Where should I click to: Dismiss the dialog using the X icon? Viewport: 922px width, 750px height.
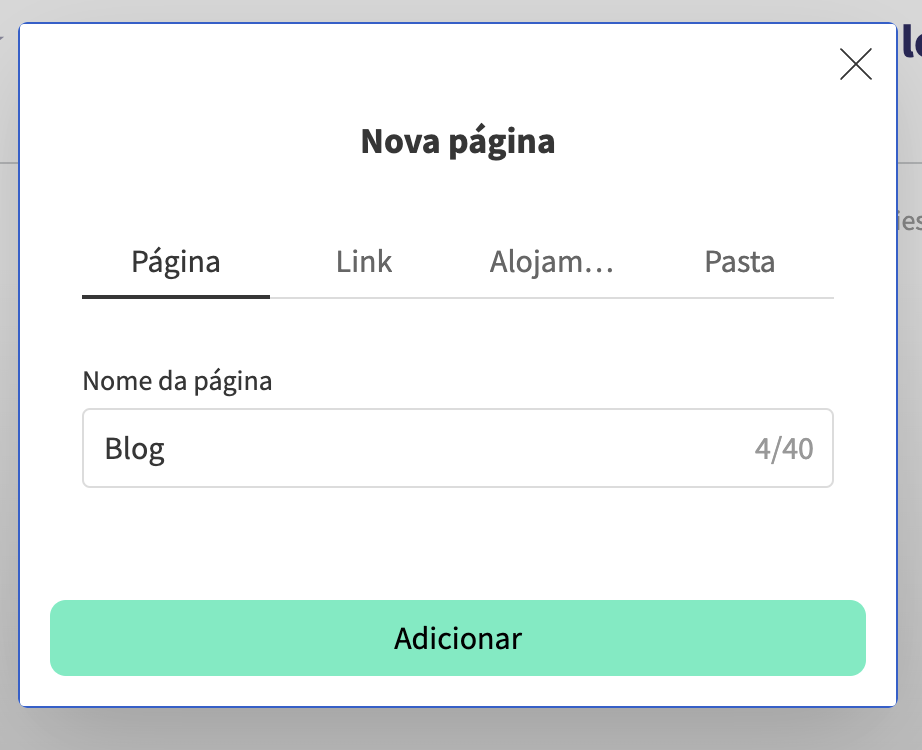(856, 64)
